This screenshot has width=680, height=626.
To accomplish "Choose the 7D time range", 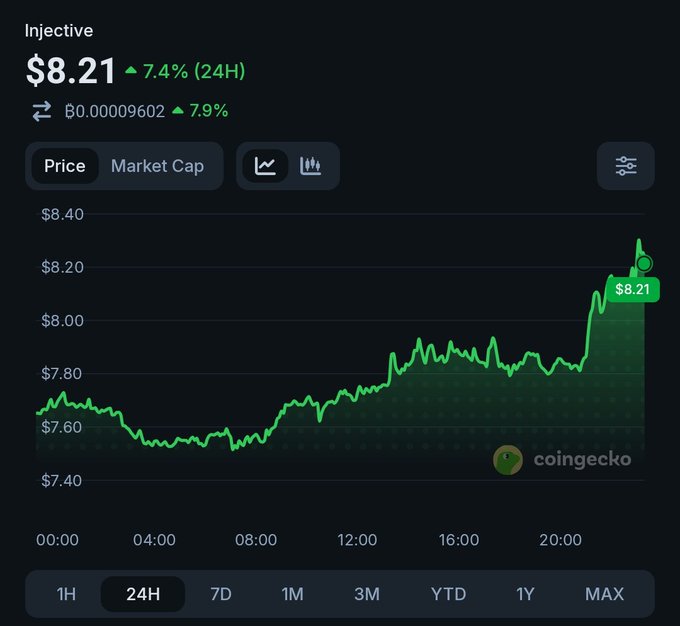I will click(x=221, y=594).
